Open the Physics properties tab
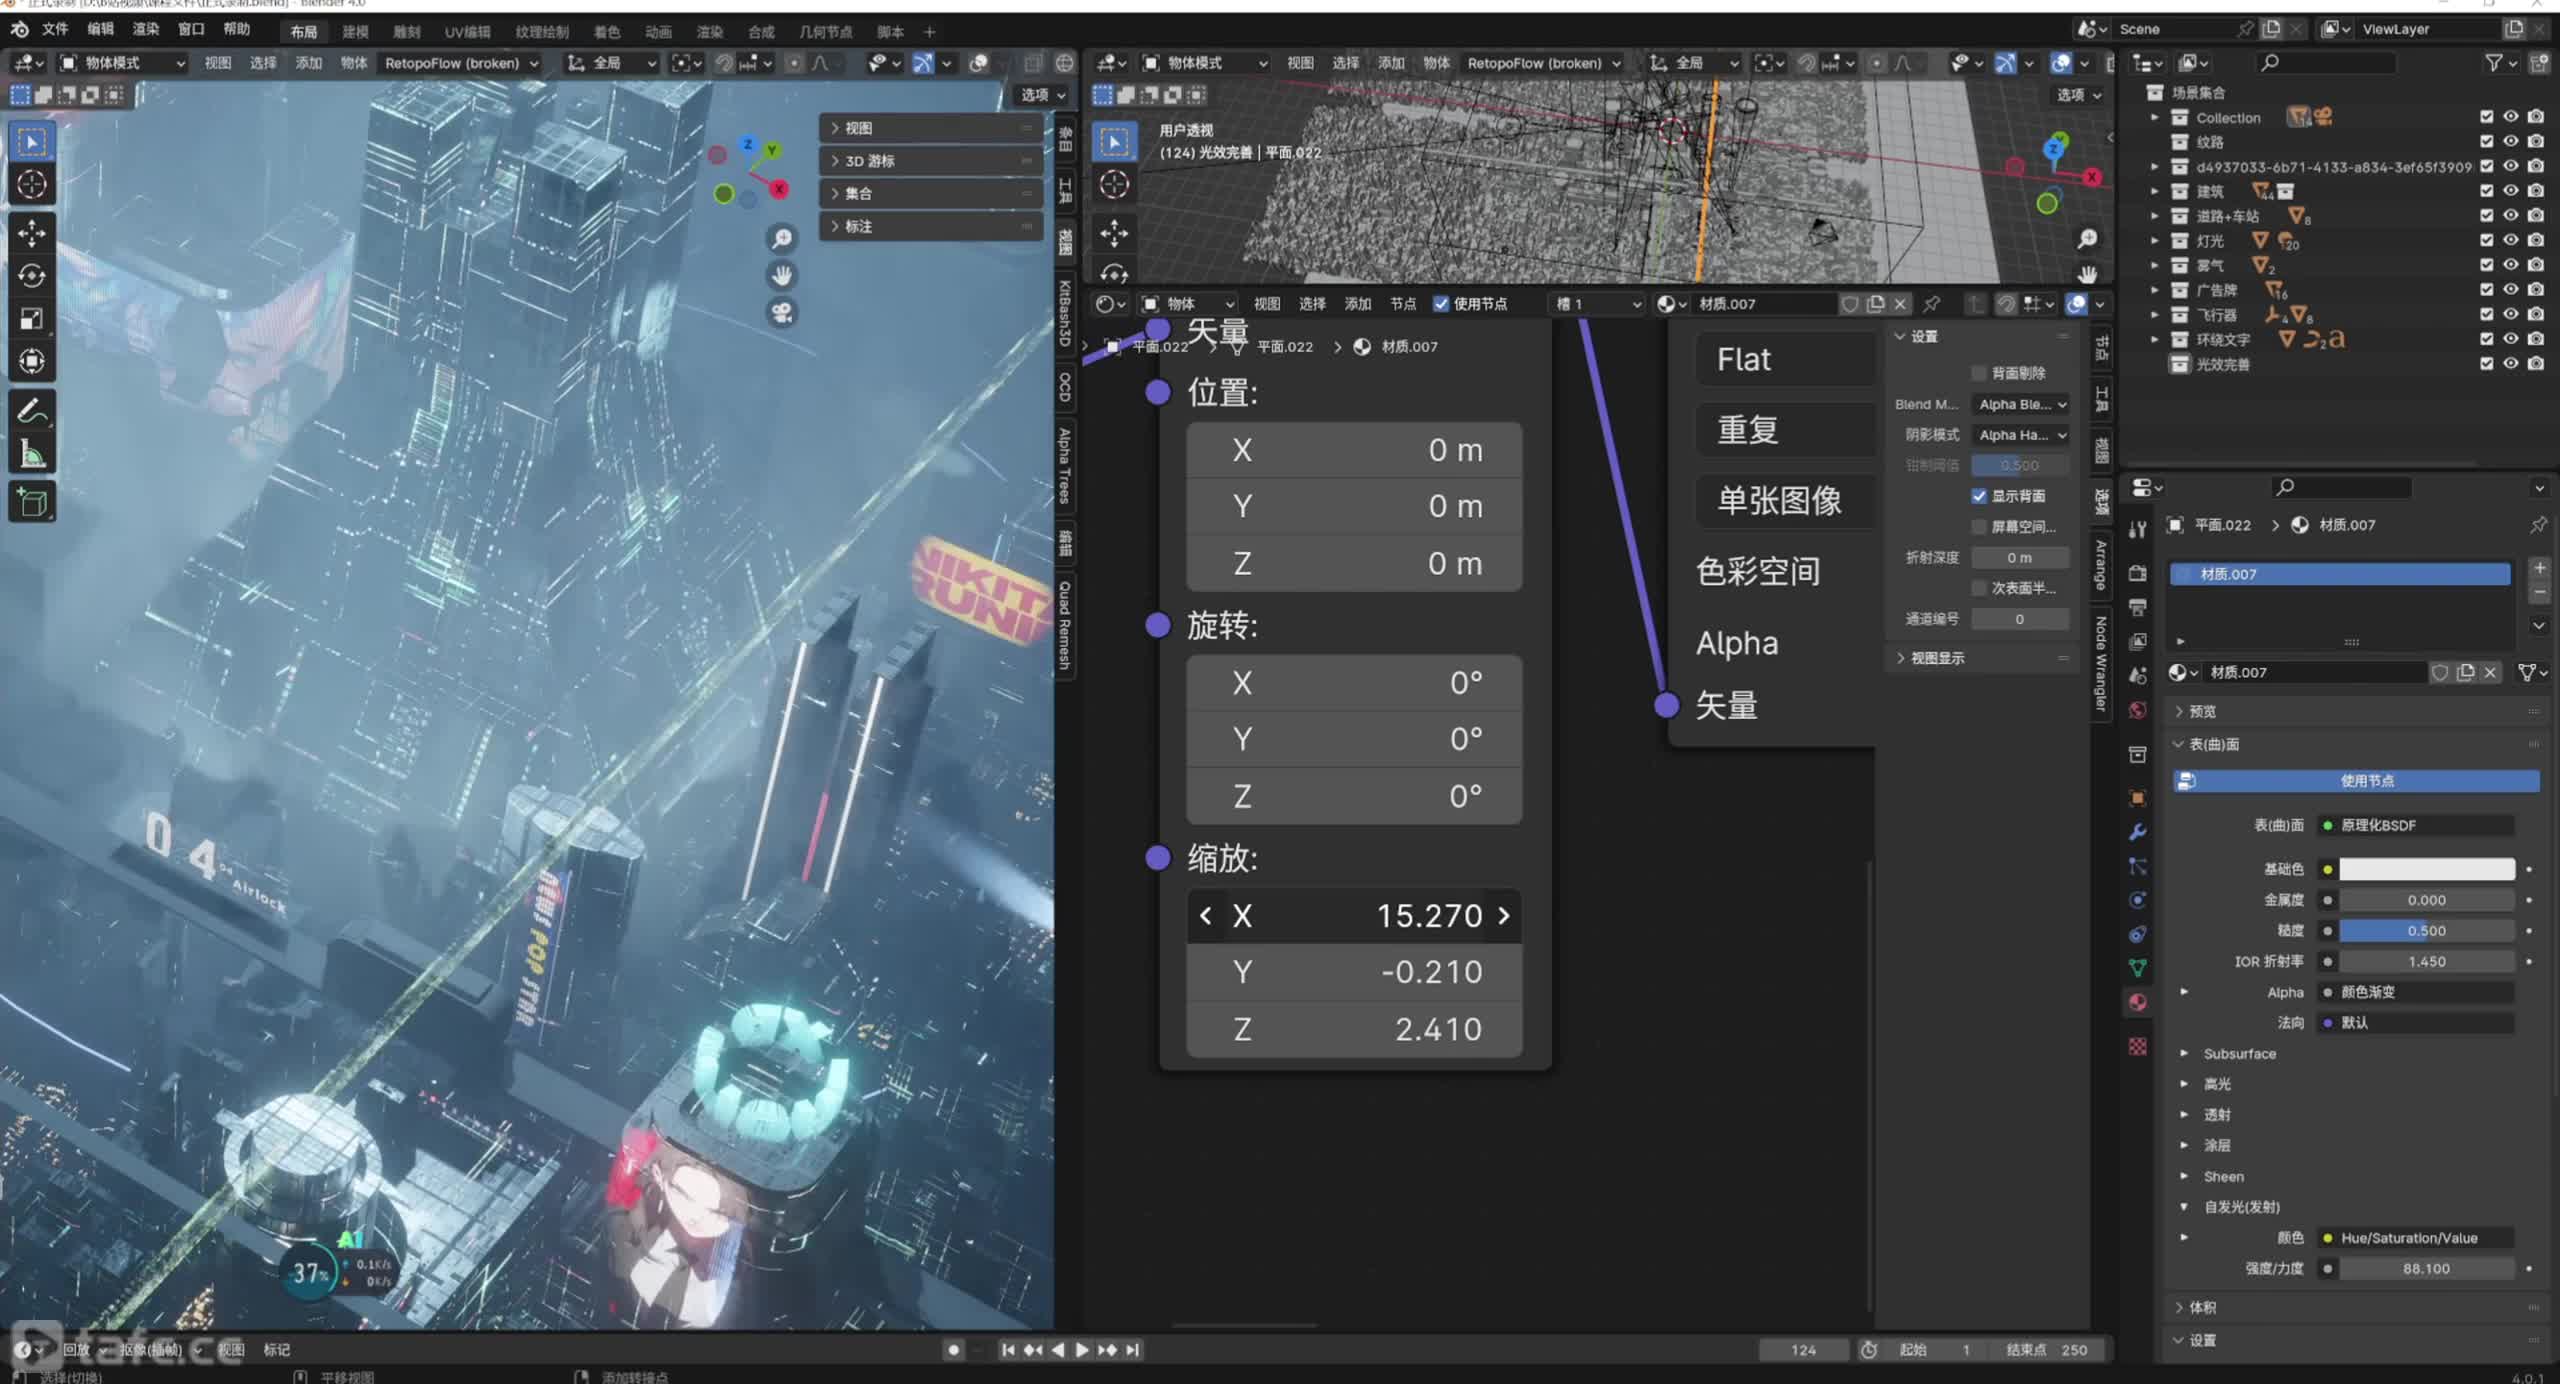 pos(2138,900)
